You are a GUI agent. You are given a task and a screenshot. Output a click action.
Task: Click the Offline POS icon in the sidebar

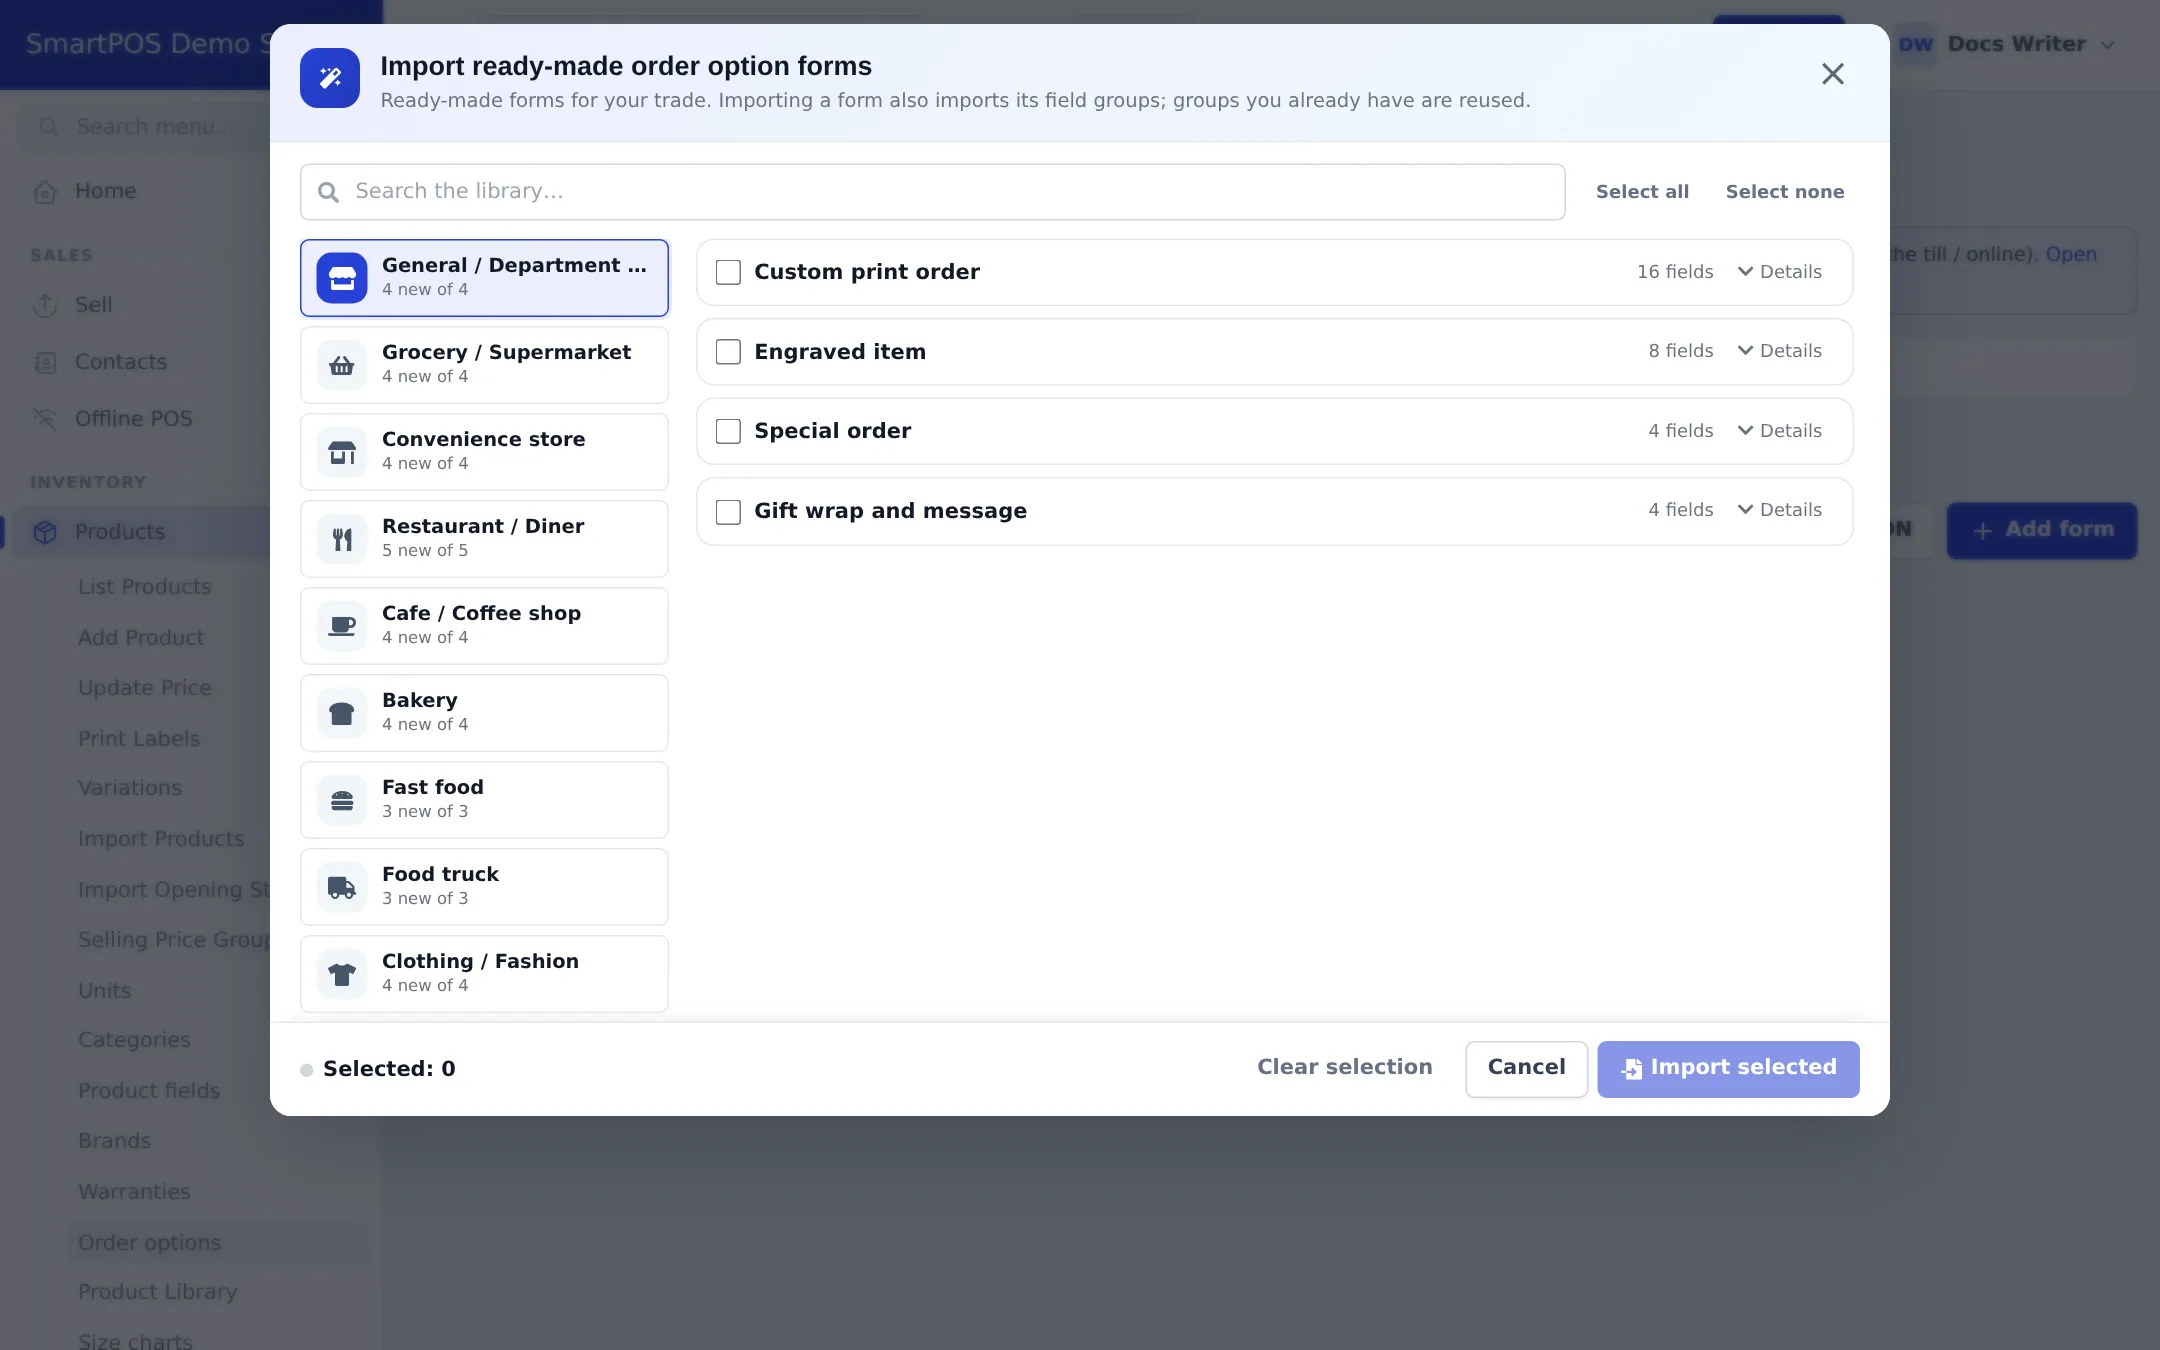[45, 419]
